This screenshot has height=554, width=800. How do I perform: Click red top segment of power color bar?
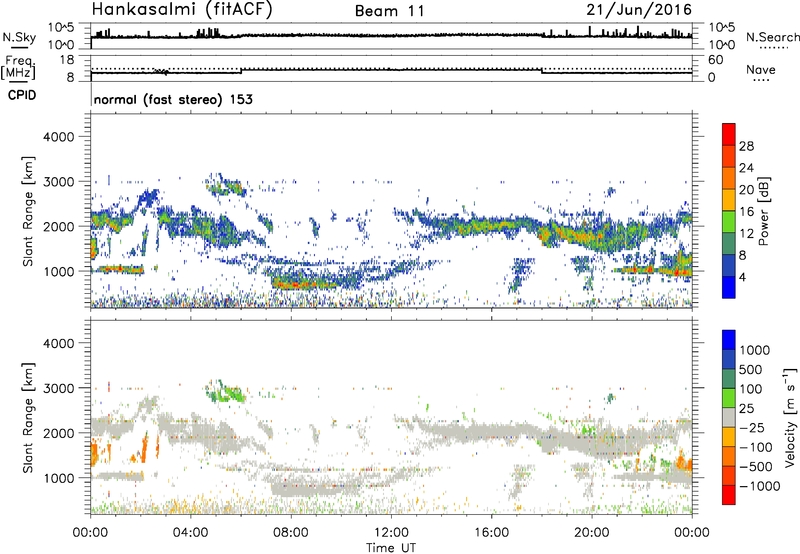[729, 135]
